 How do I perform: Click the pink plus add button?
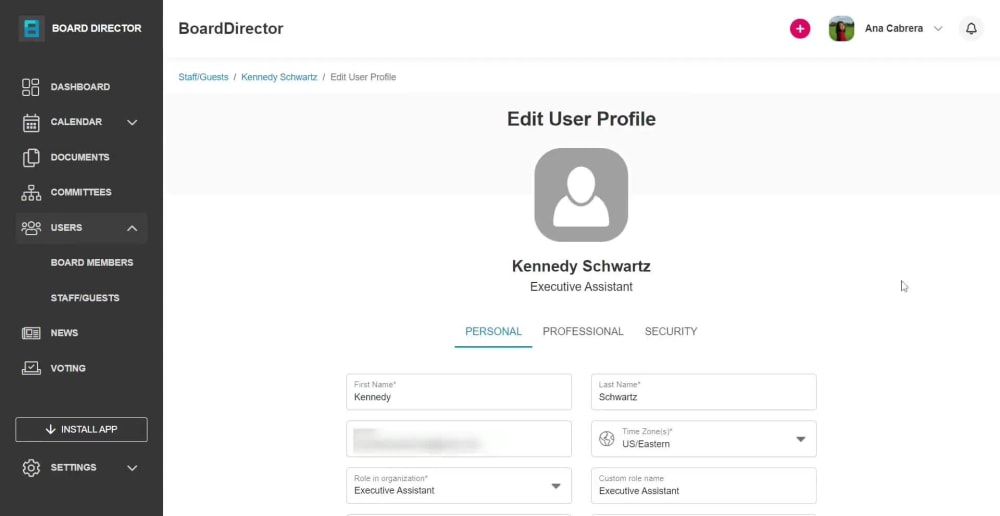tap(800, 29)
